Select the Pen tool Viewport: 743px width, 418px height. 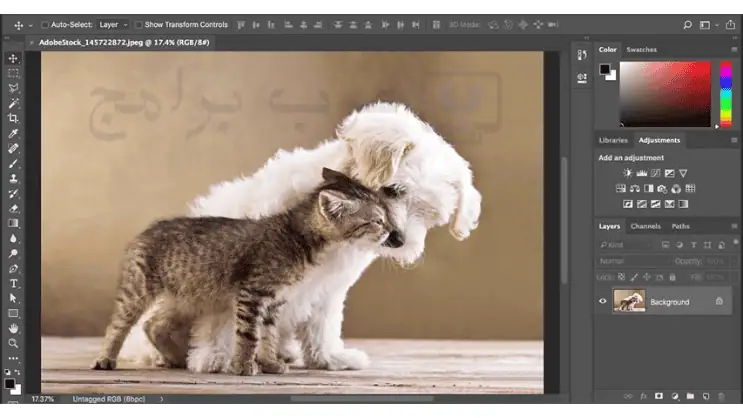[13, 269]
